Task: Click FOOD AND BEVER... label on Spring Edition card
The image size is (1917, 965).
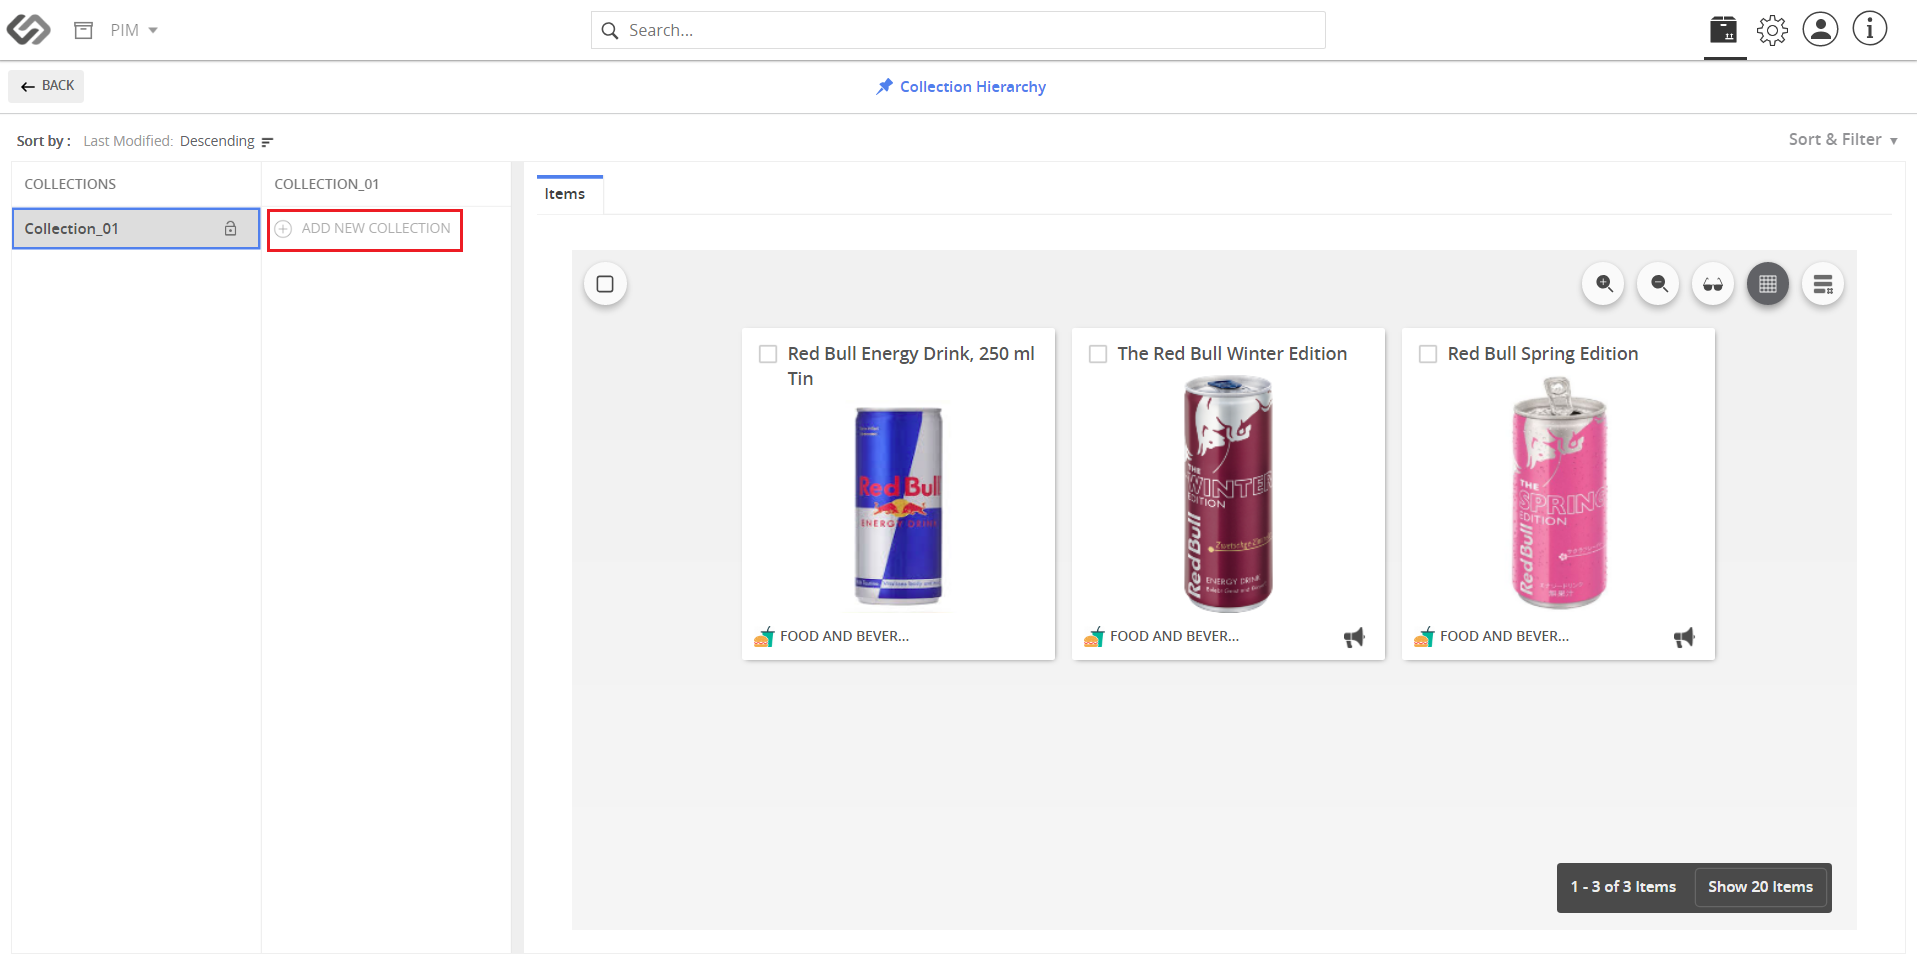Action: point(1504,636)
